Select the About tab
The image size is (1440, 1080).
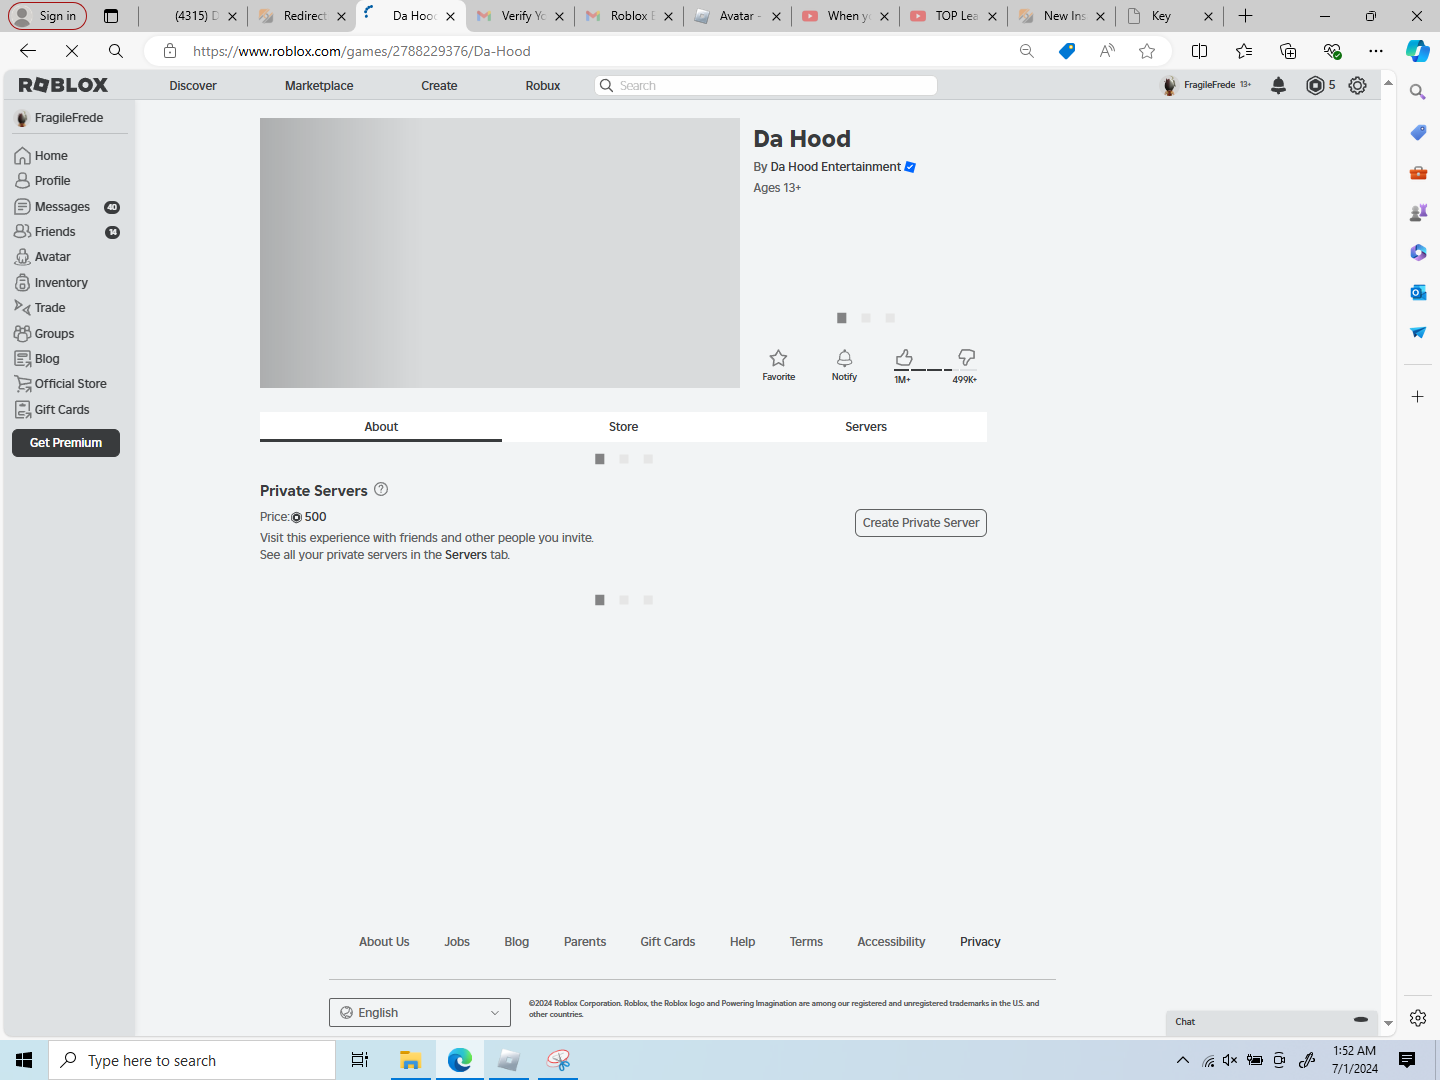(x=381, y=427)
